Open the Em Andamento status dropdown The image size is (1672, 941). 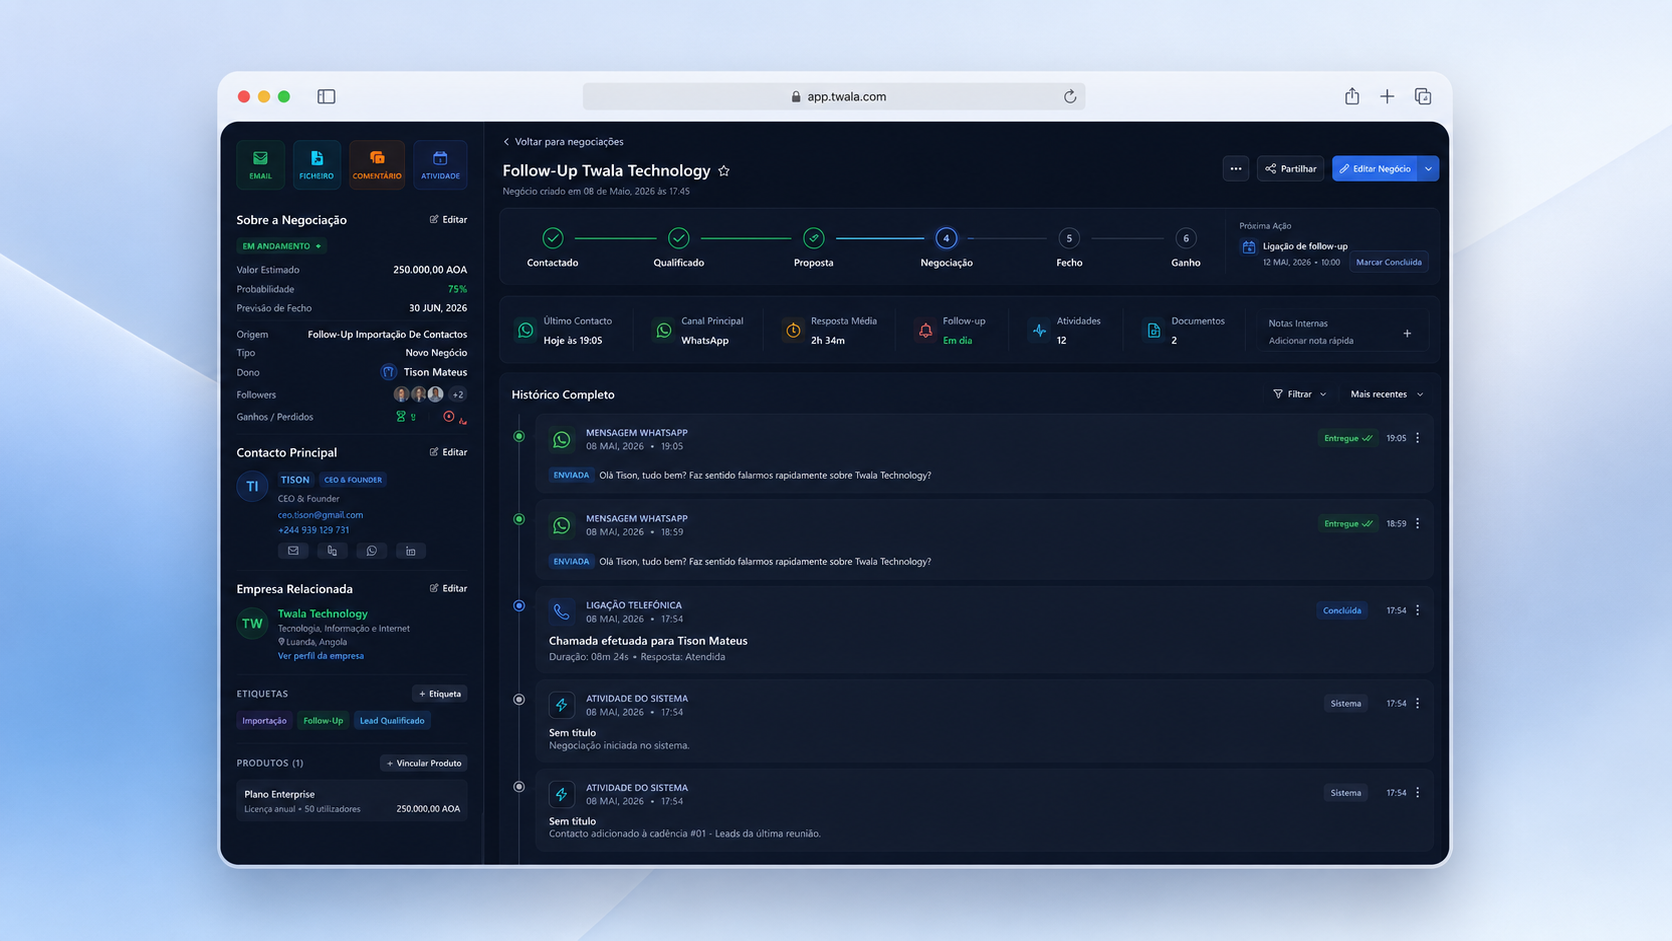282,246
